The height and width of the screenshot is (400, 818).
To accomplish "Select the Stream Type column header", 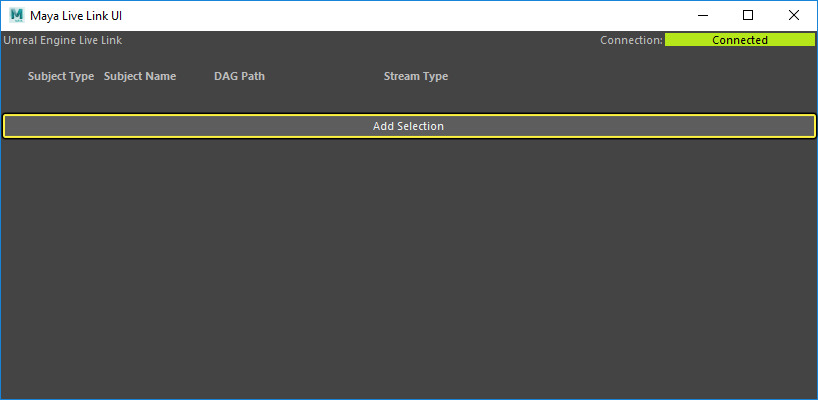I will click(x=416, y=76).
